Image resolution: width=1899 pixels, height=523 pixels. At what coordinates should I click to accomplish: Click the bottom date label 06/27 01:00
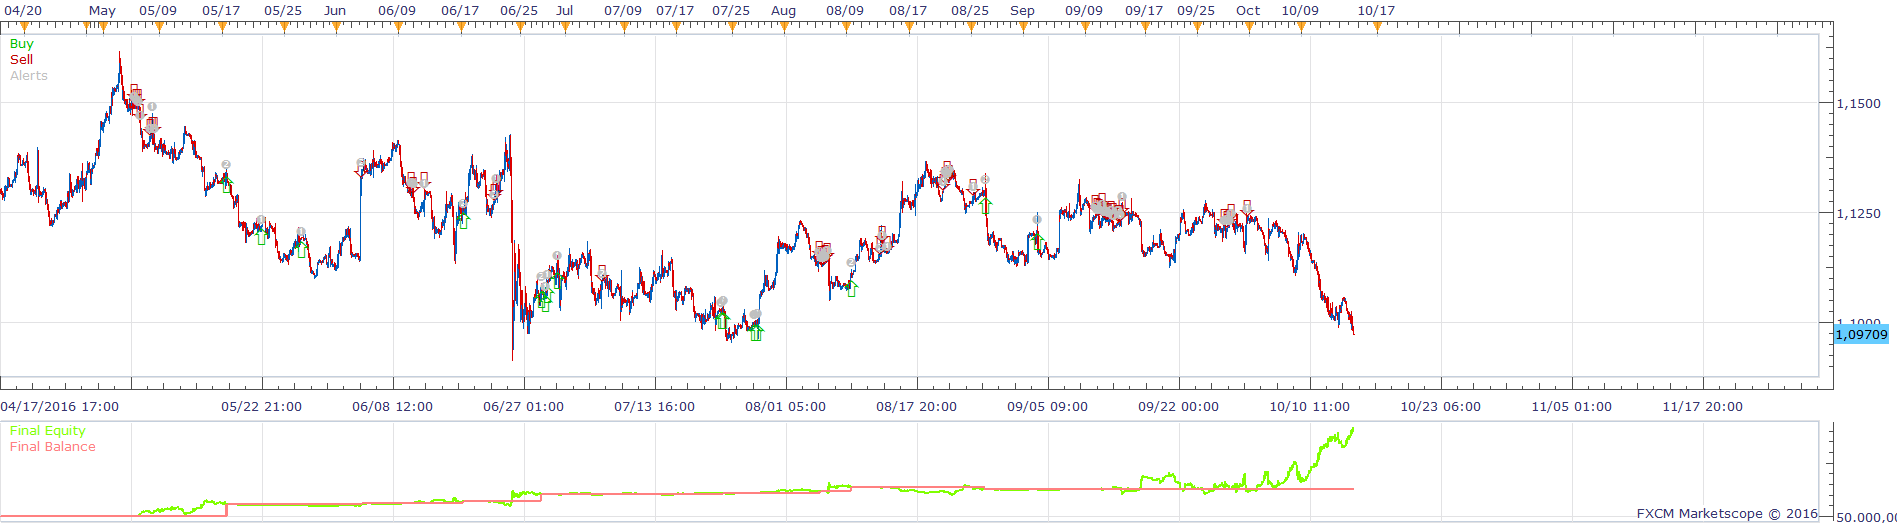click(524, 407)
